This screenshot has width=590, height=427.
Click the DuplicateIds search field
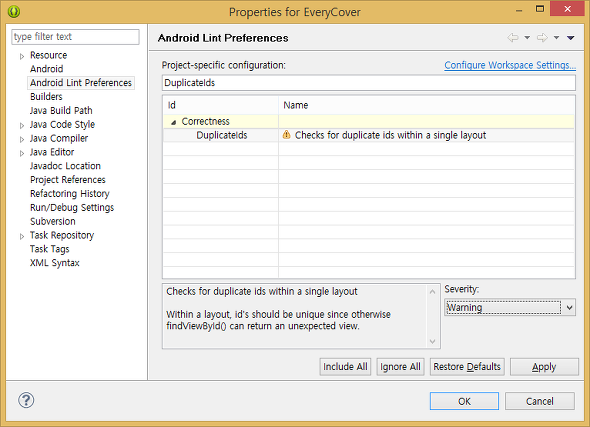369,83
